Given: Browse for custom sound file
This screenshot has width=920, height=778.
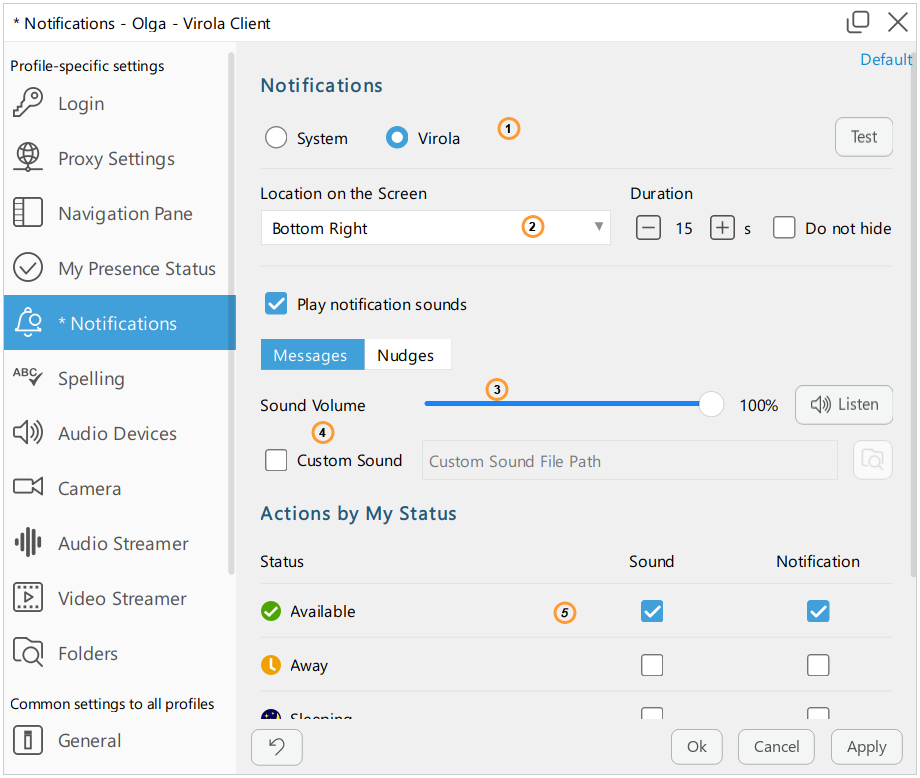Looking at the screenshot, I should [x=872, y=460].
